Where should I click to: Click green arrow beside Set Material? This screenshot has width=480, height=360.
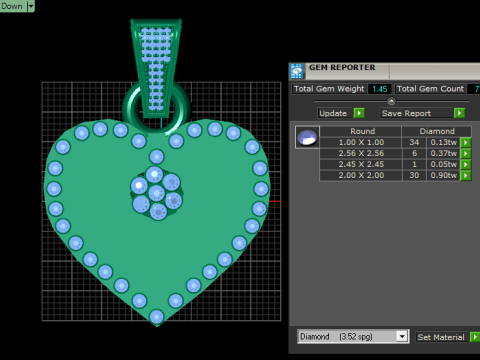coord(475,337)
